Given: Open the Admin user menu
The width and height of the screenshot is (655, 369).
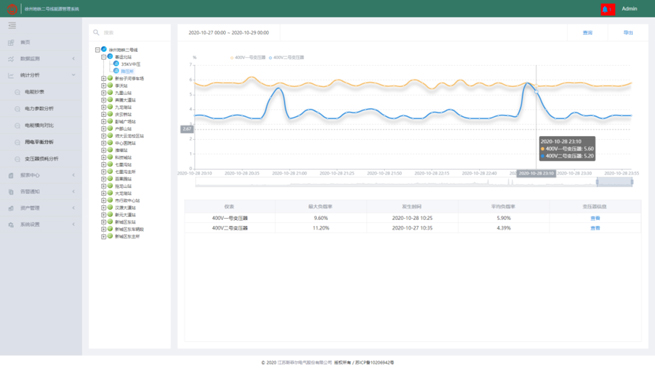Looking at the screenshot, I should click(629, 9).
